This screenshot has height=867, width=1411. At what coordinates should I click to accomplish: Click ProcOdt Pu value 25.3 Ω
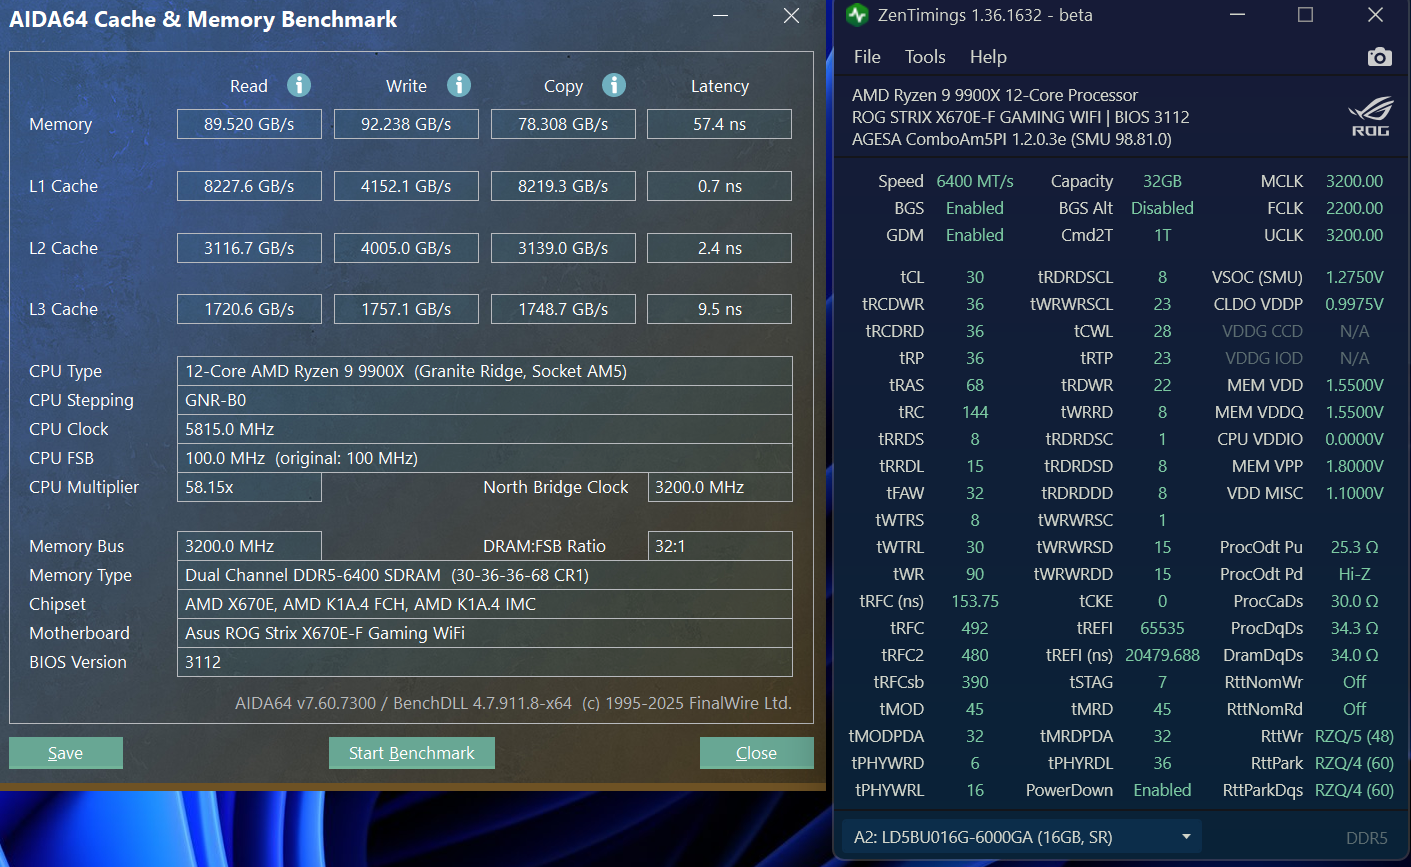coord(1354,547)
